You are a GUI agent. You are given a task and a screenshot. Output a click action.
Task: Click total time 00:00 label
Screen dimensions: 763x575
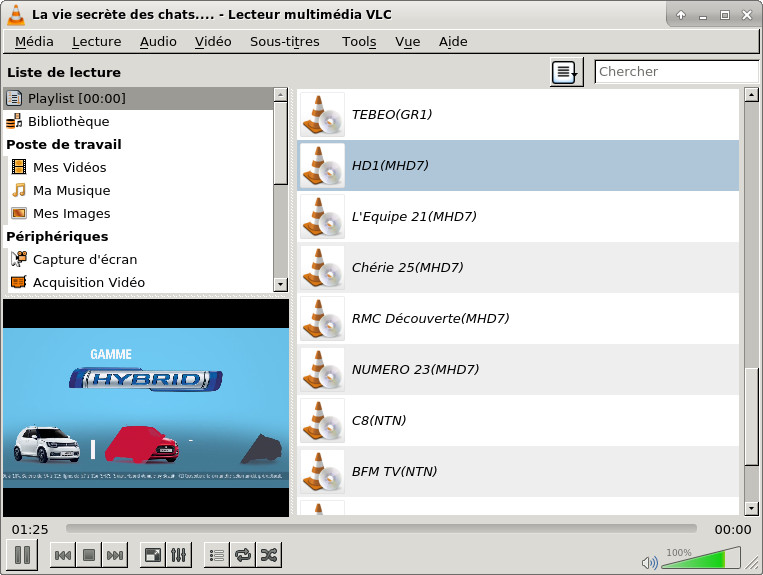[x=733, y=529]
